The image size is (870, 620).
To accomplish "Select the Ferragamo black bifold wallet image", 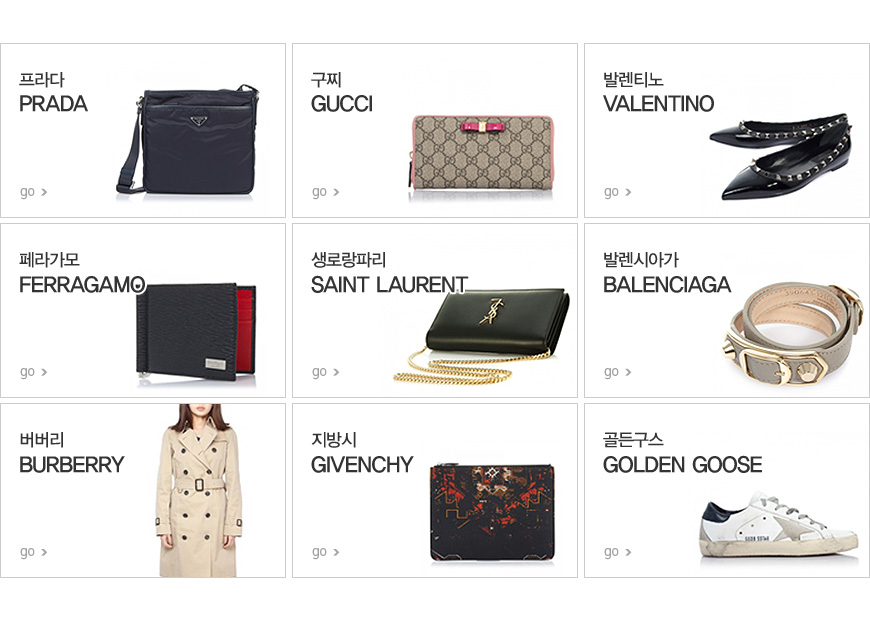I will tap(196, 332).
